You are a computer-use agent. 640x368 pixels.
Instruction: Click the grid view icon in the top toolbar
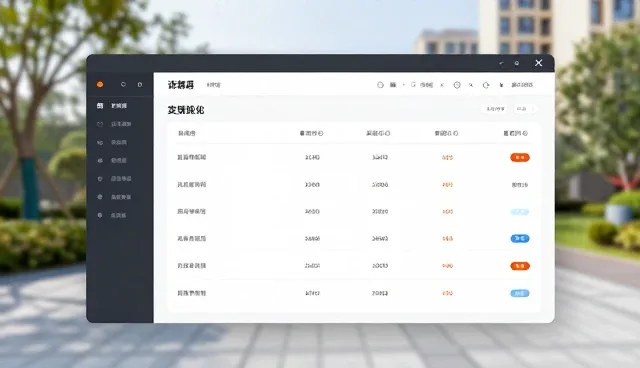(393, 85)
